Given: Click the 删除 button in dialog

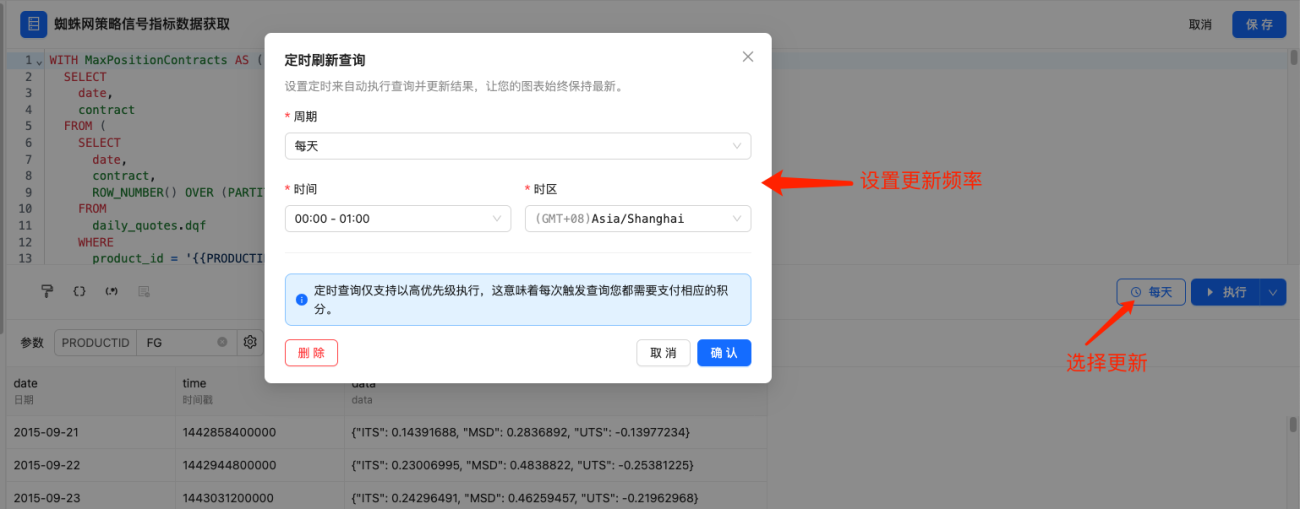Looking at the screenshot, I should pos(311,353).
